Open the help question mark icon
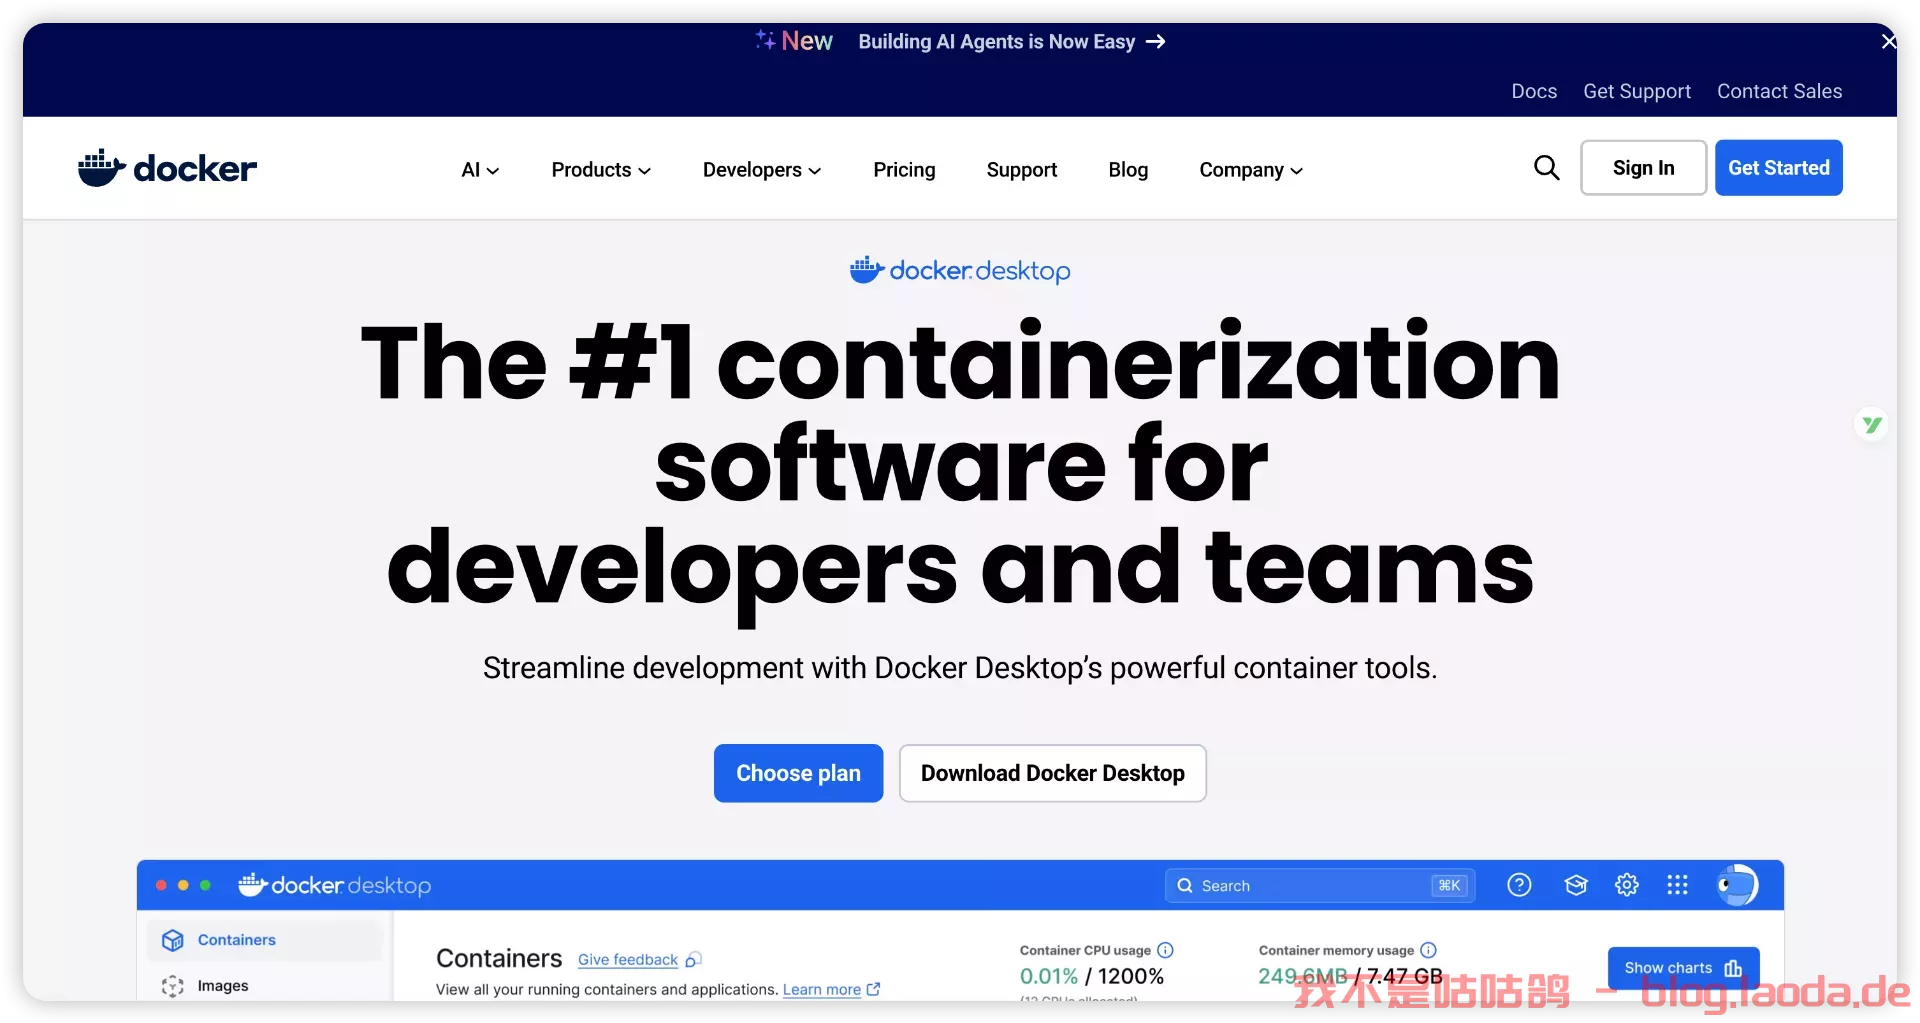This screenshot has width=1920, height=1023. pyautogui.click(x=1519, y=885)
